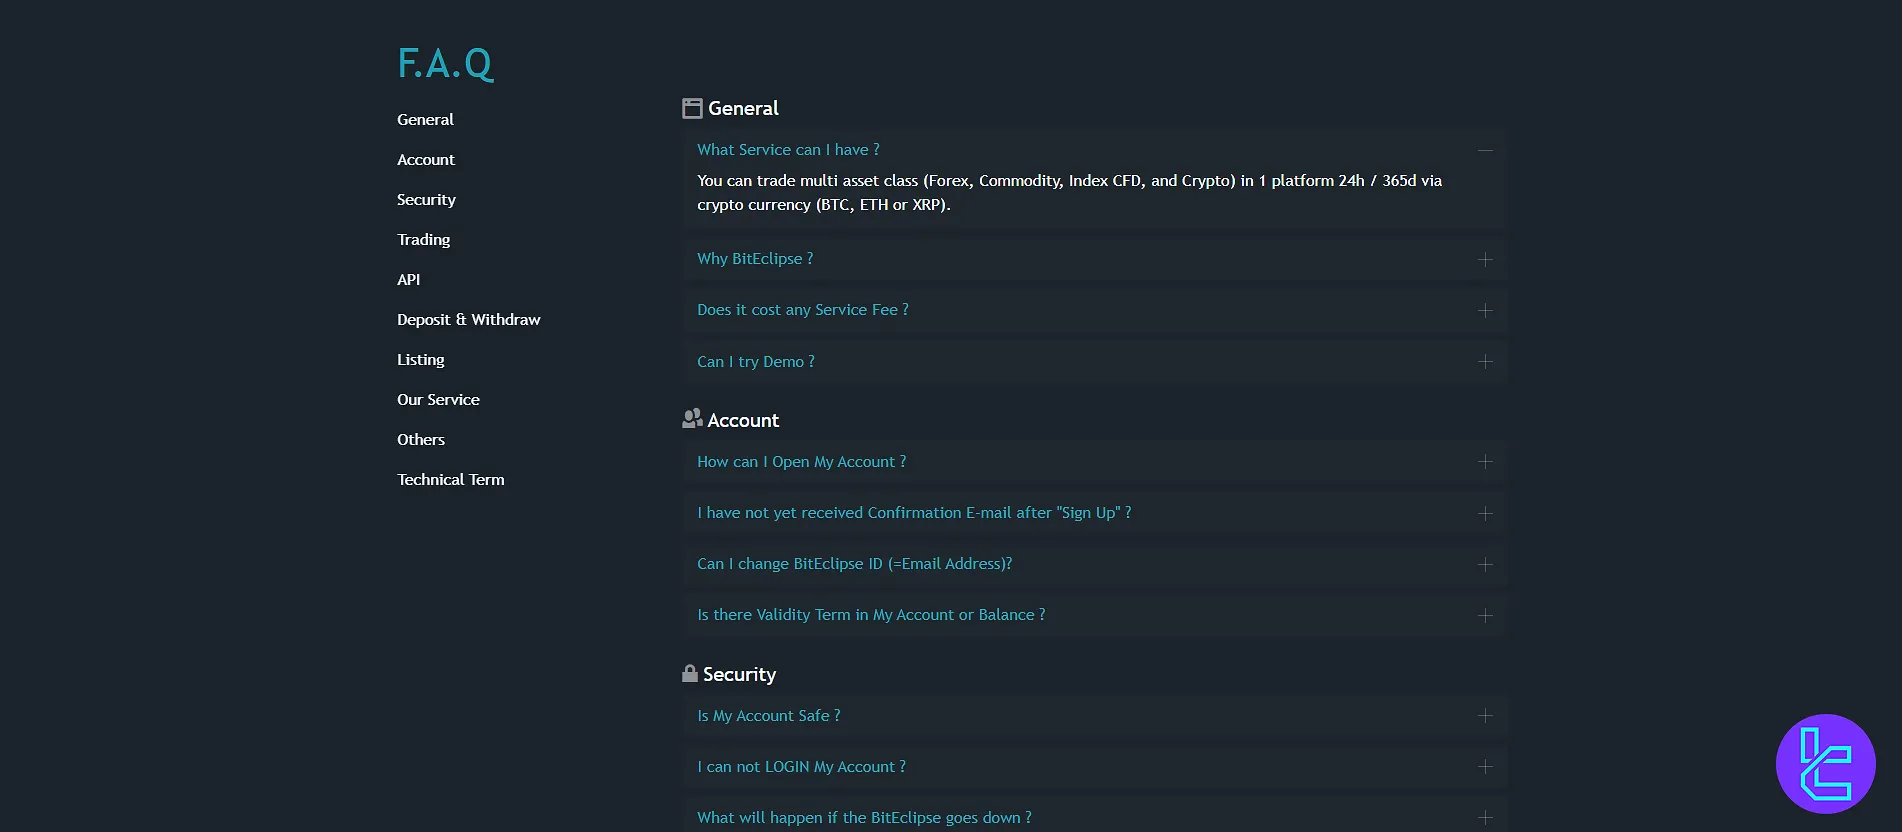
Task: Click plus icon beside 'Is My Account Safe ?'
Action: (1485, 716)
